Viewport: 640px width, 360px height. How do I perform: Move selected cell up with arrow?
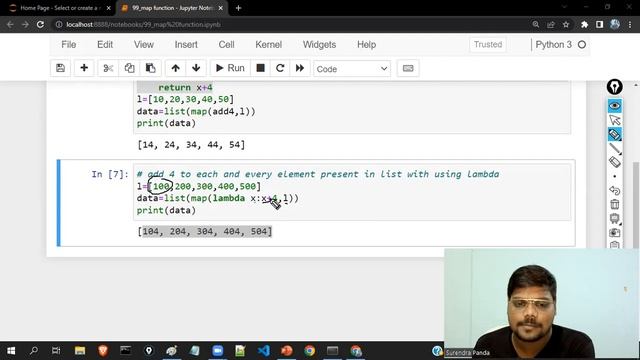[176, 68]
